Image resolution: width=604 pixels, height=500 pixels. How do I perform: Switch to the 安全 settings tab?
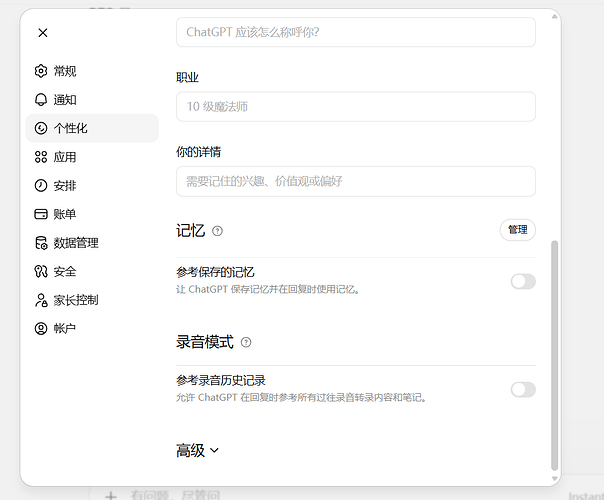[x=92, y=271]
